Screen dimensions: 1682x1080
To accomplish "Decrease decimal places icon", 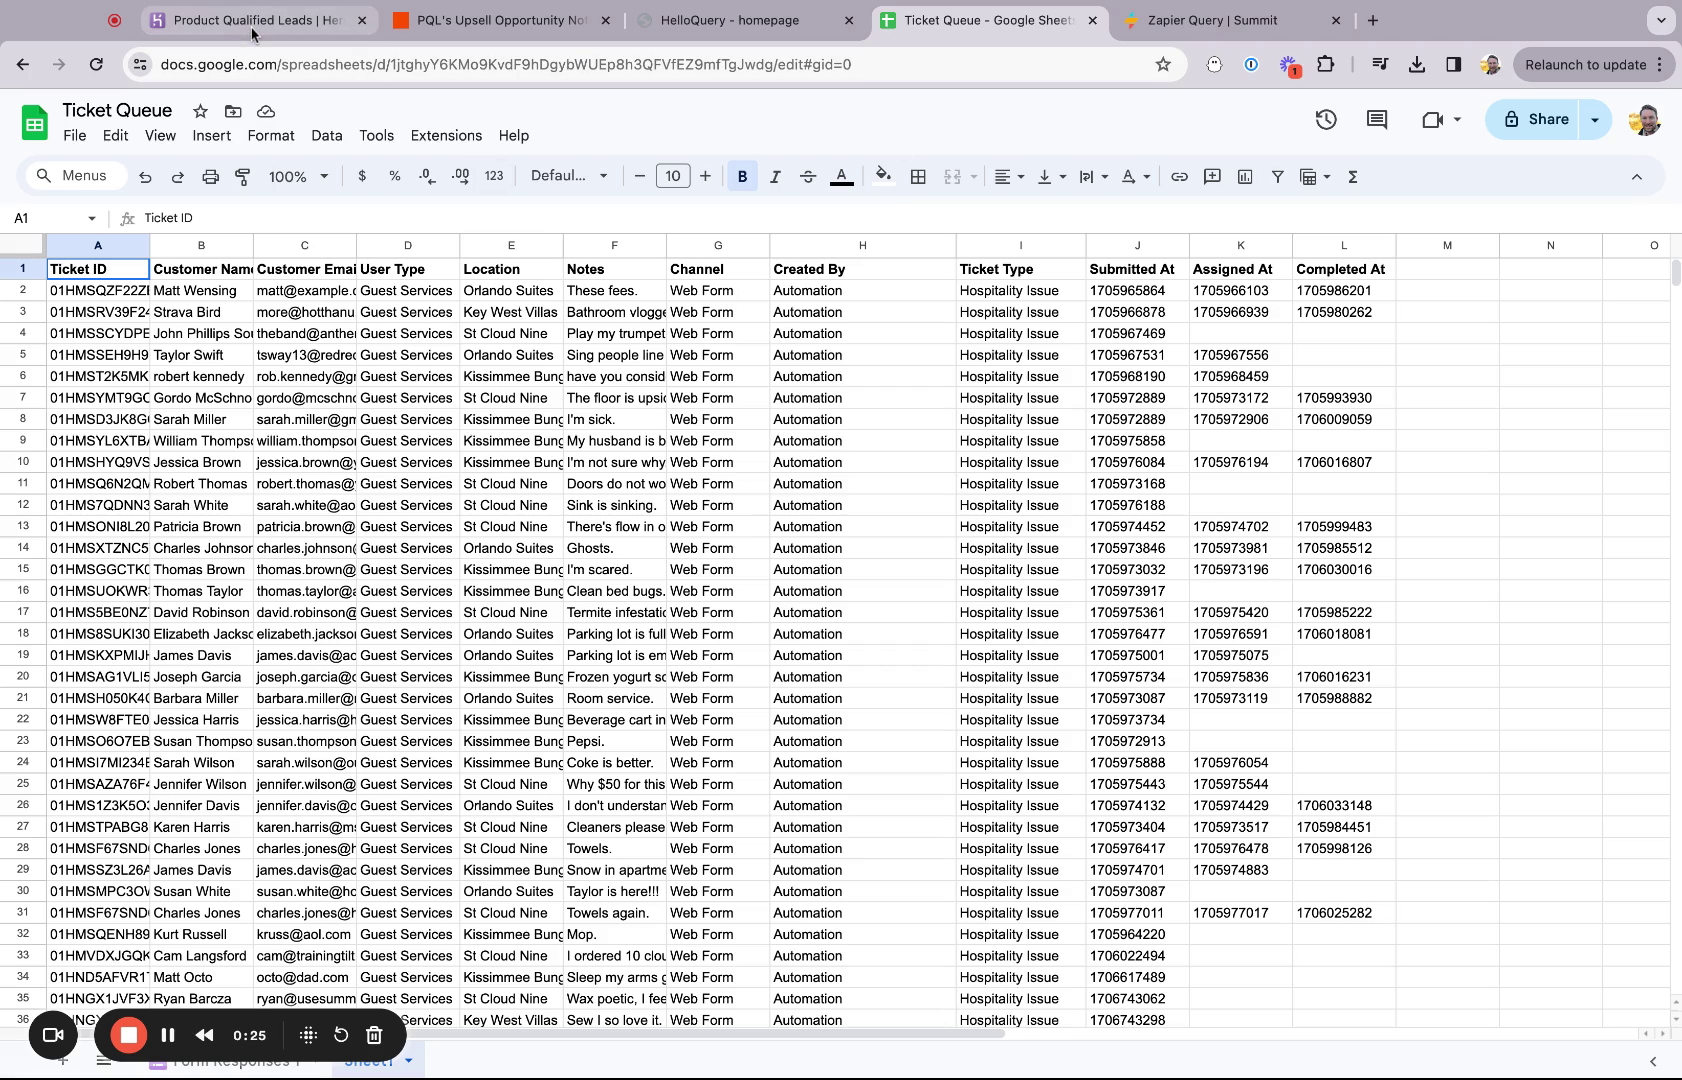I will pos(427,176).
